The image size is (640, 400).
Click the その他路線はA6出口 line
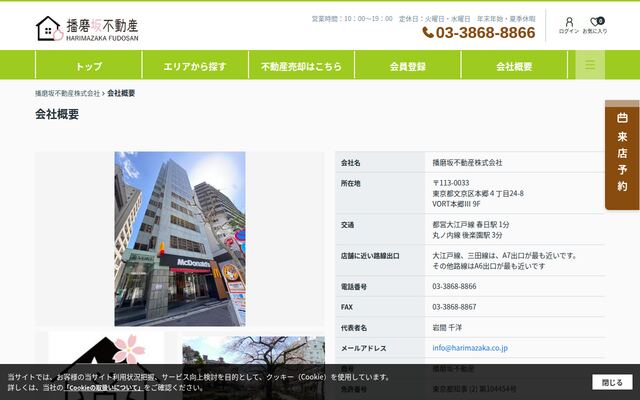click(489, 266)
